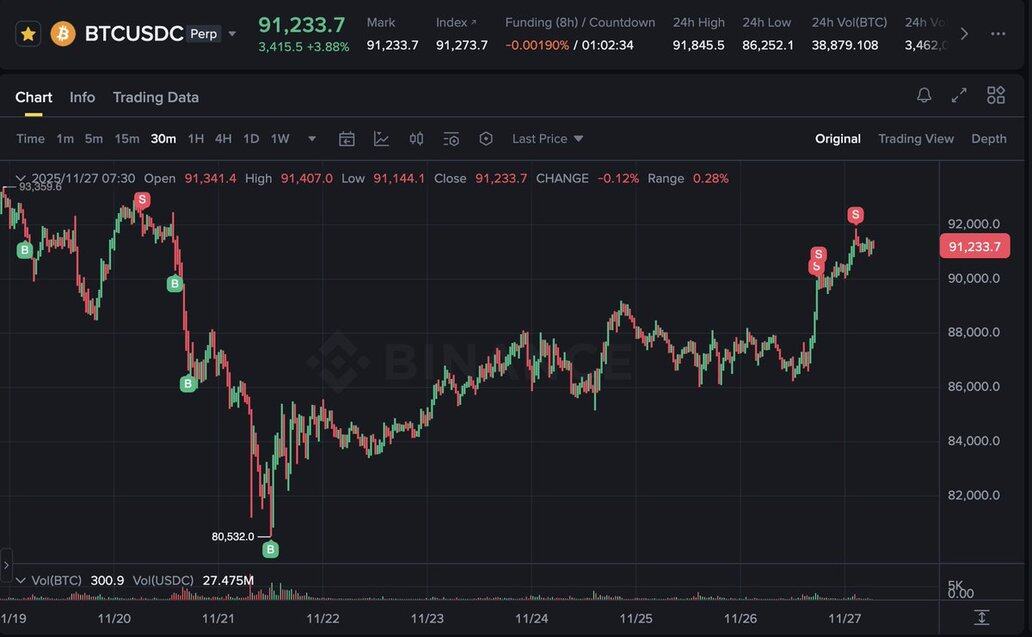Switch chart to Trading View mode

[x=915, y=139]
